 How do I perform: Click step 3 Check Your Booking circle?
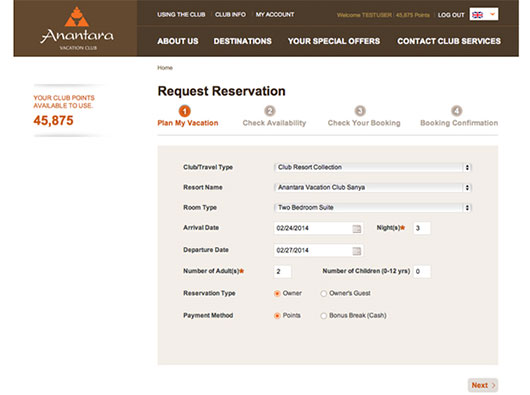(360, 111)
